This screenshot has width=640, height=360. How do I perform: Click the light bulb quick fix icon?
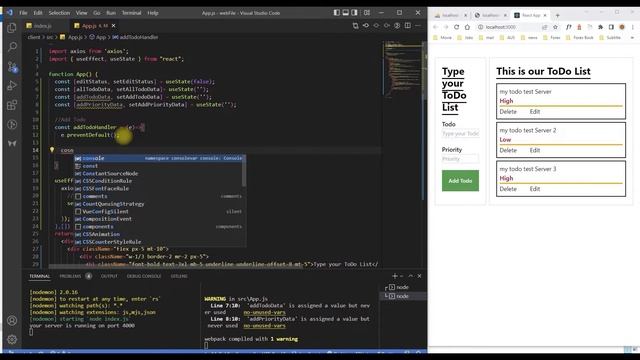[52, 150]
